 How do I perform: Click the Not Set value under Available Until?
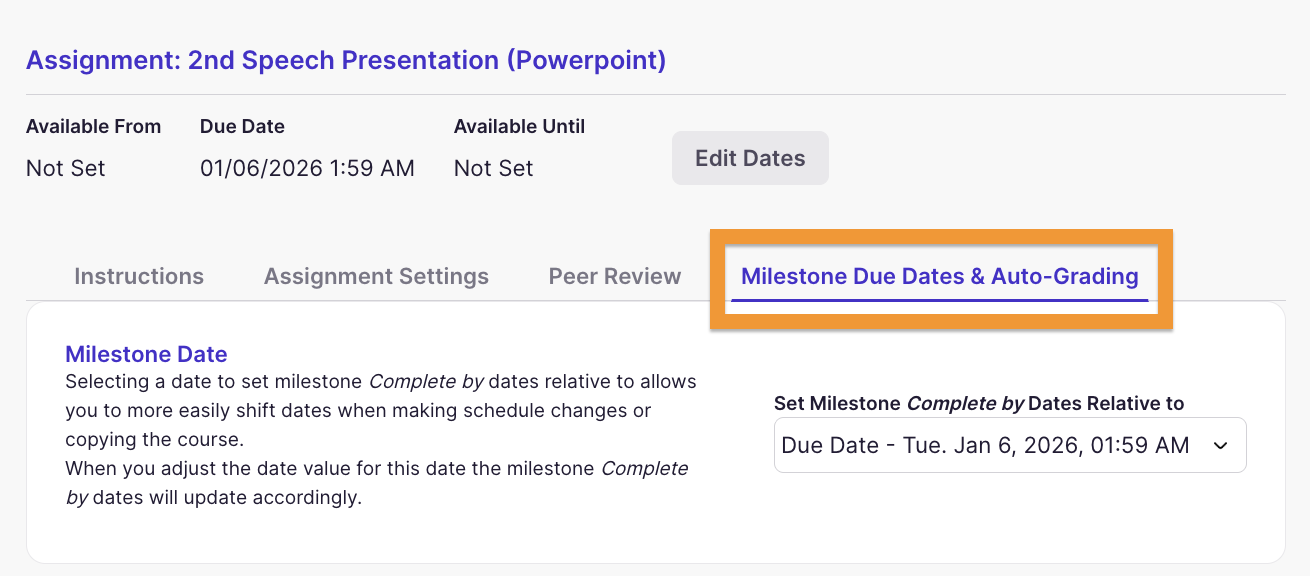[493, 168]
